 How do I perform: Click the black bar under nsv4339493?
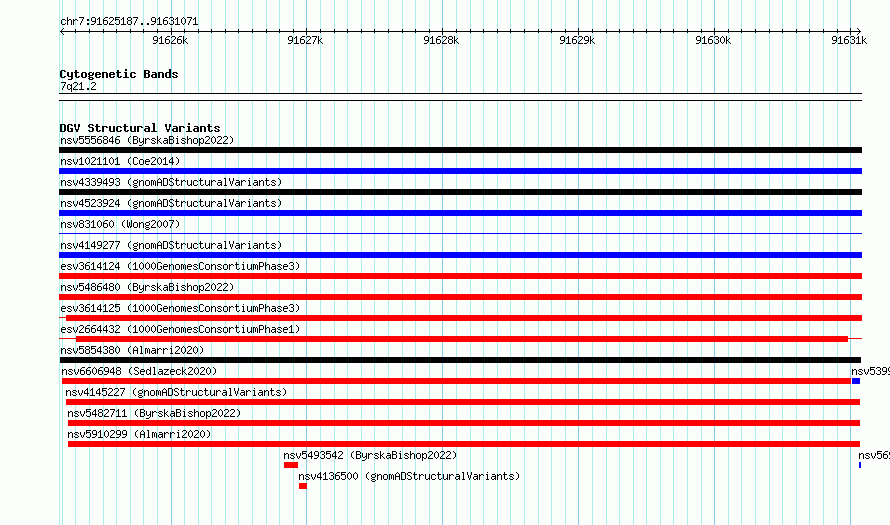click(460, 192)
